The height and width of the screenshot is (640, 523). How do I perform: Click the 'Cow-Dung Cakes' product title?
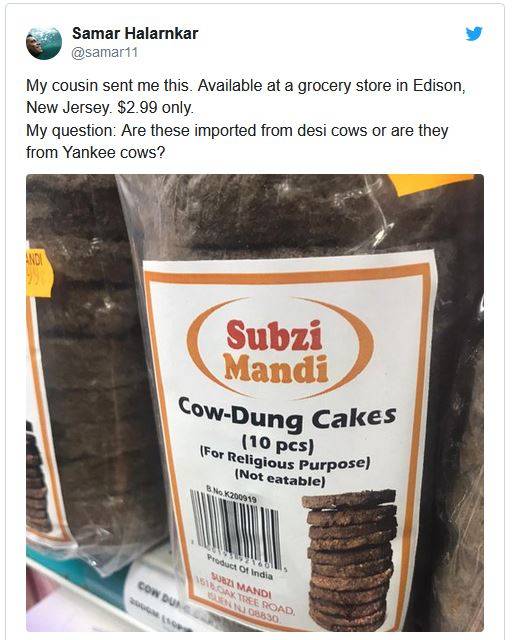288,417
